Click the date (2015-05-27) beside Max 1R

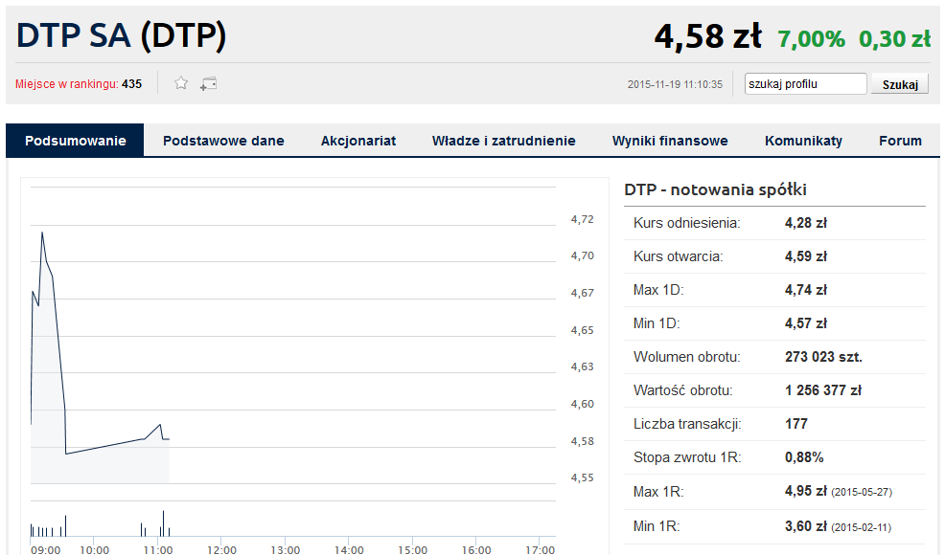(861, 492)
